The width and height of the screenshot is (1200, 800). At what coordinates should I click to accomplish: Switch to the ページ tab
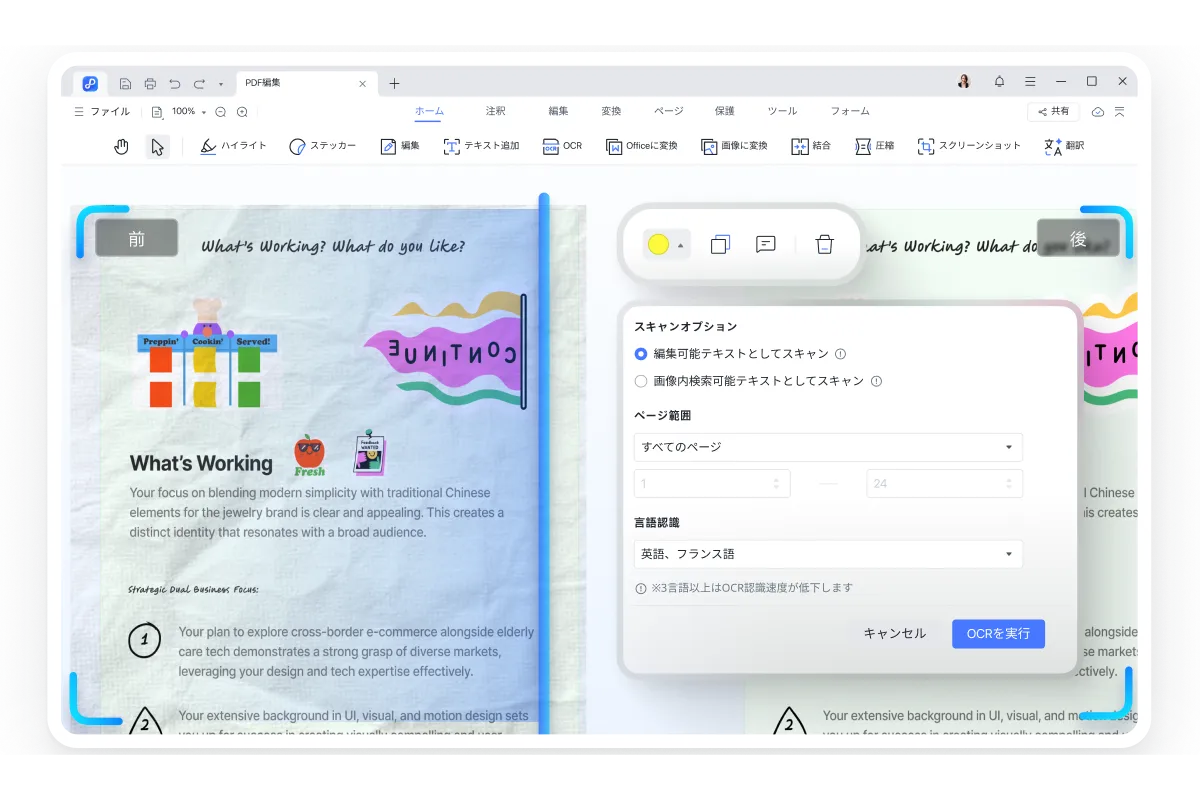pos(669,112)
